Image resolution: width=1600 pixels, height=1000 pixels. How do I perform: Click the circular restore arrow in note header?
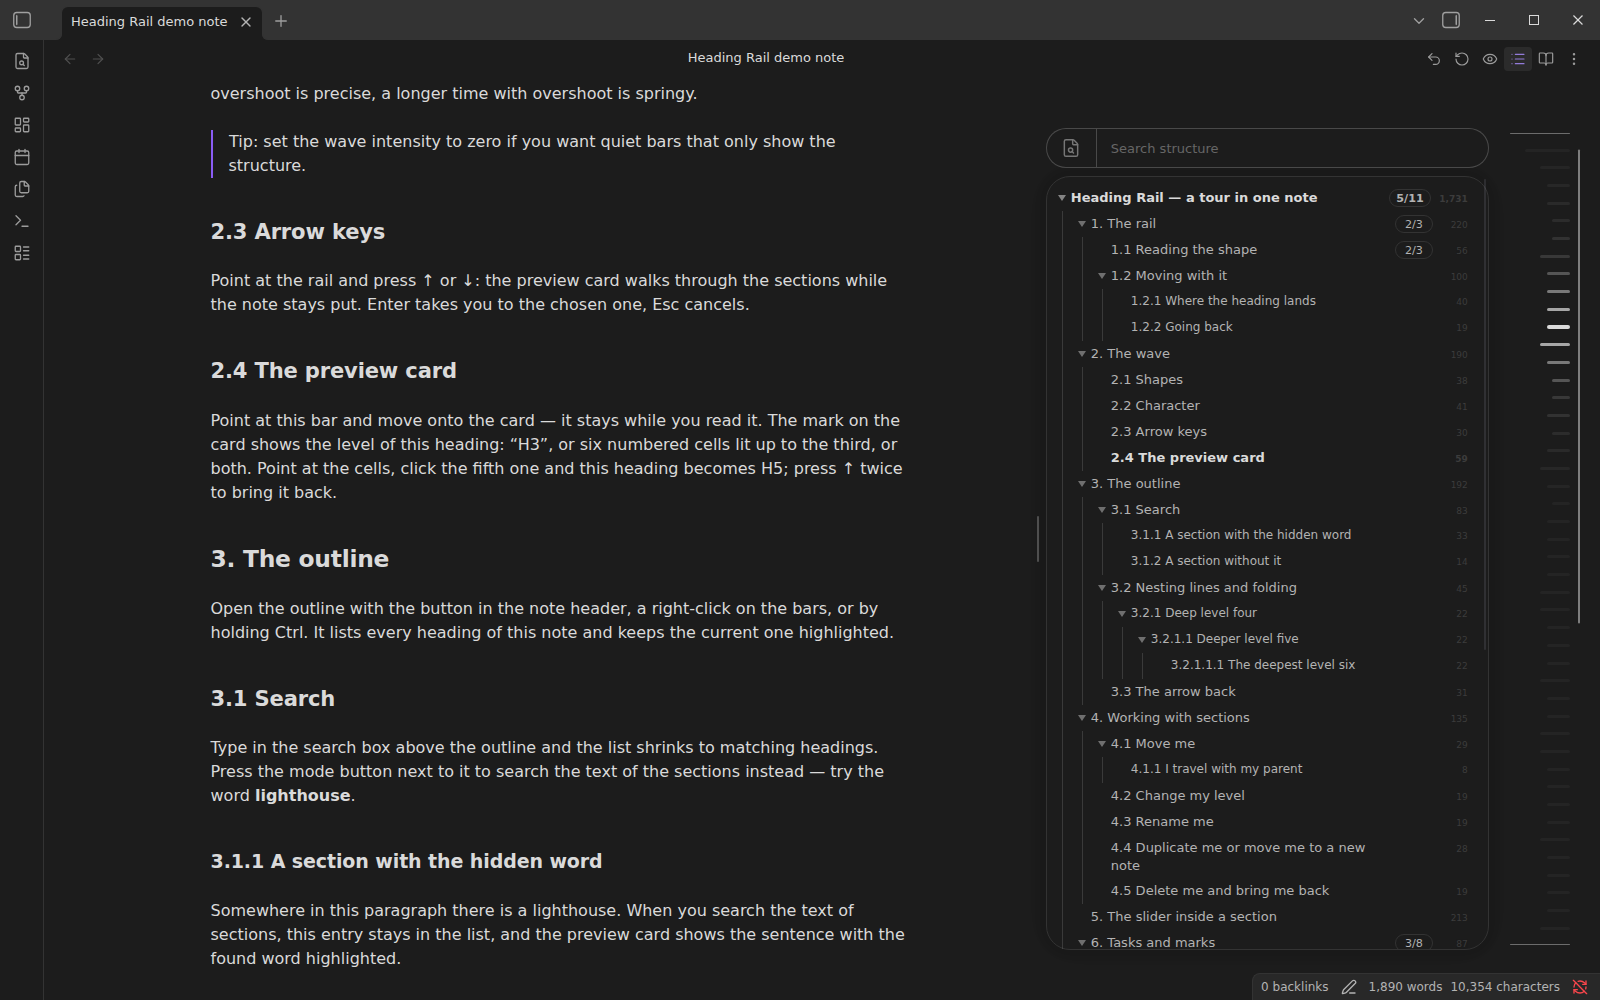[1462, 59]
